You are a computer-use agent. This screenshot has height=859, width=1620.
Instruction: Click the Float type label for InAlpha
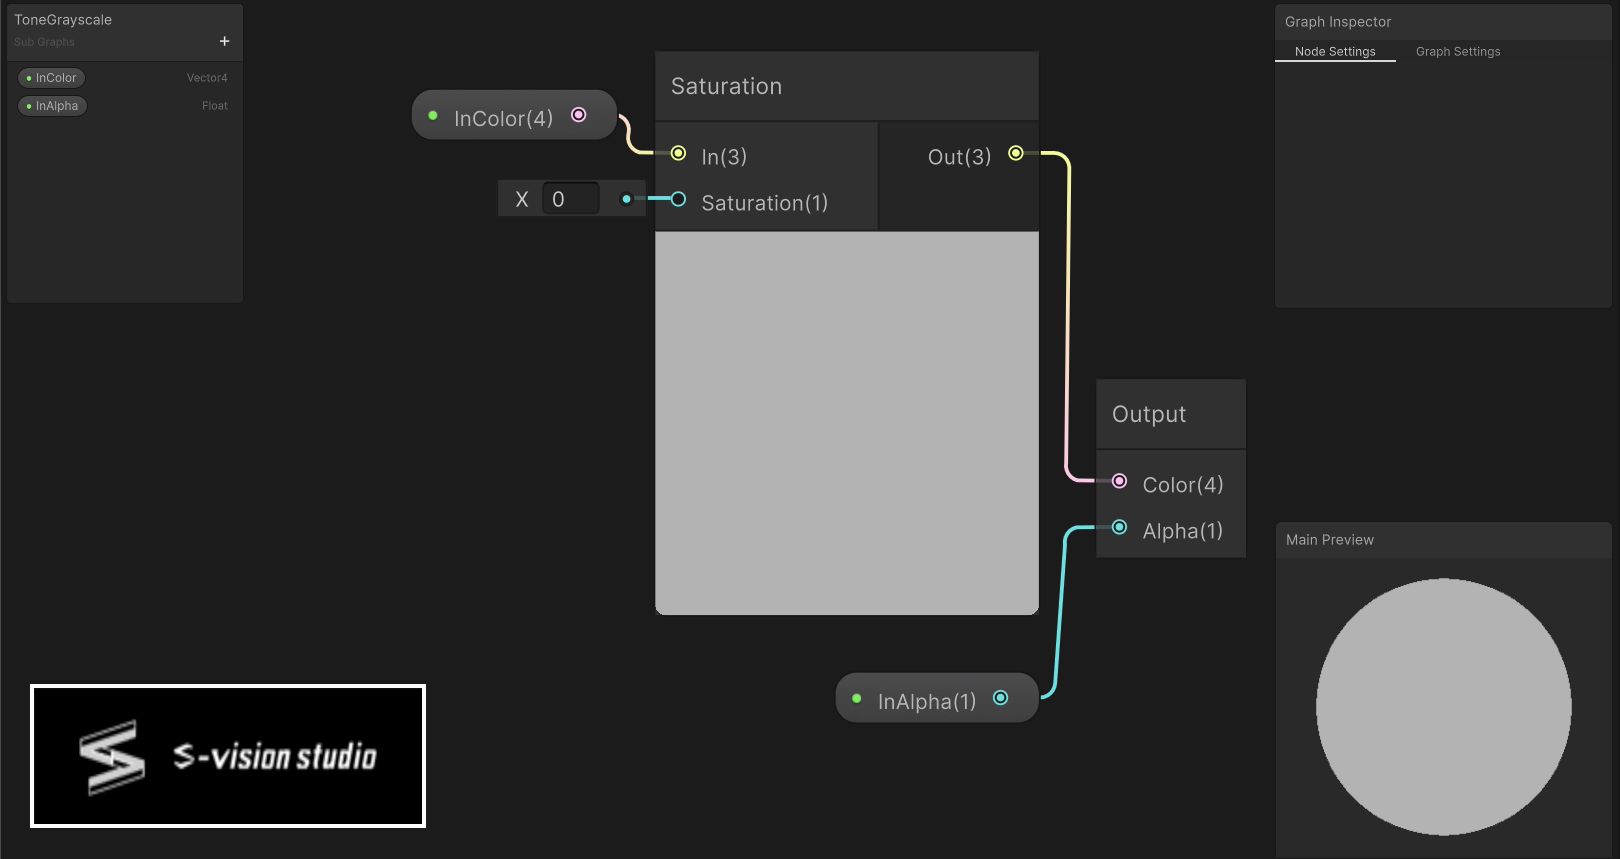(x=215, y=106)
